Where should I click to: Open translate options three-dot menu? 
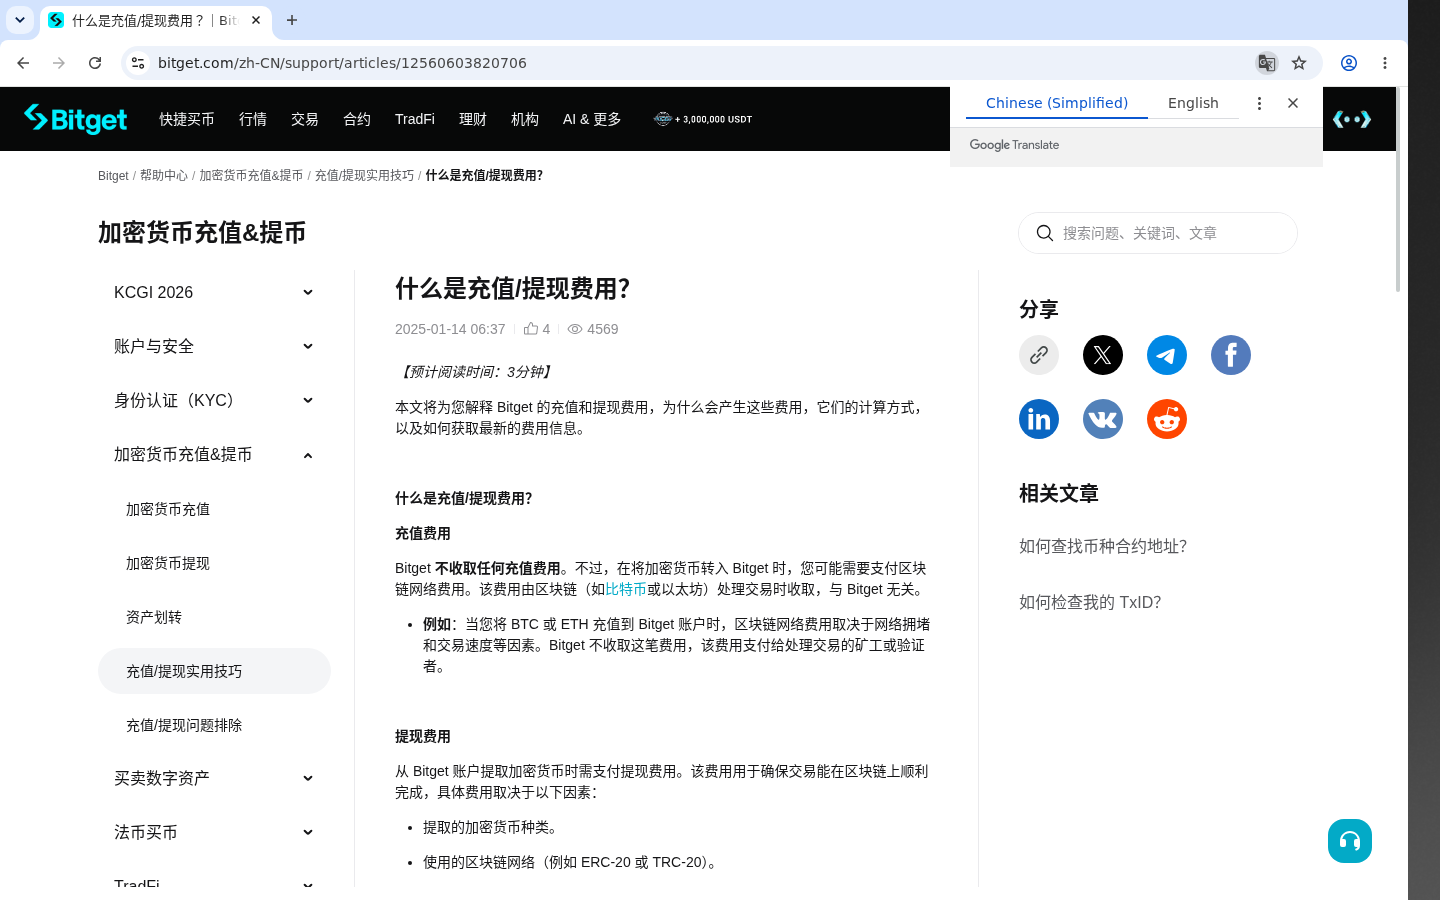click(x=1259, y=103)
